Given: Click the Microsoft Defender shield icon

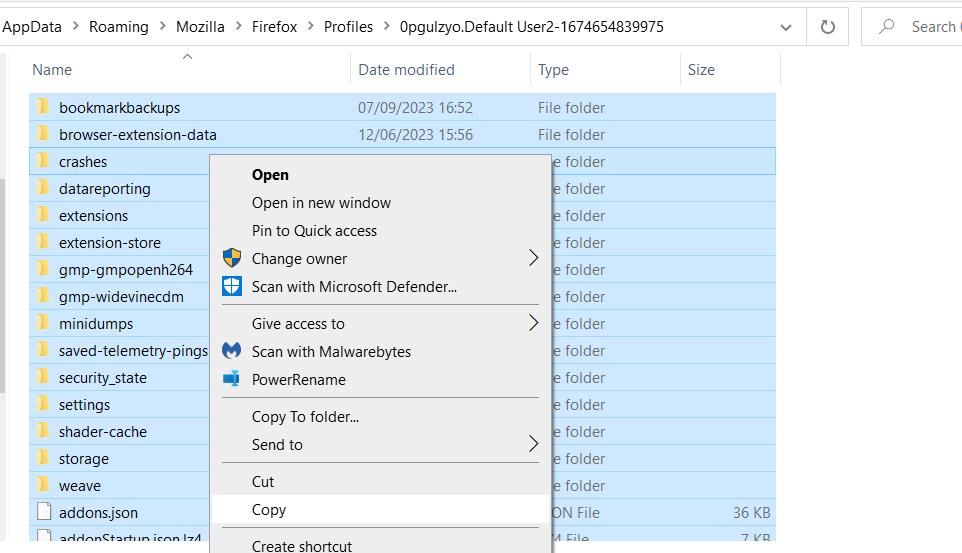Looking at the screenshot, I should tap(231, 286).
